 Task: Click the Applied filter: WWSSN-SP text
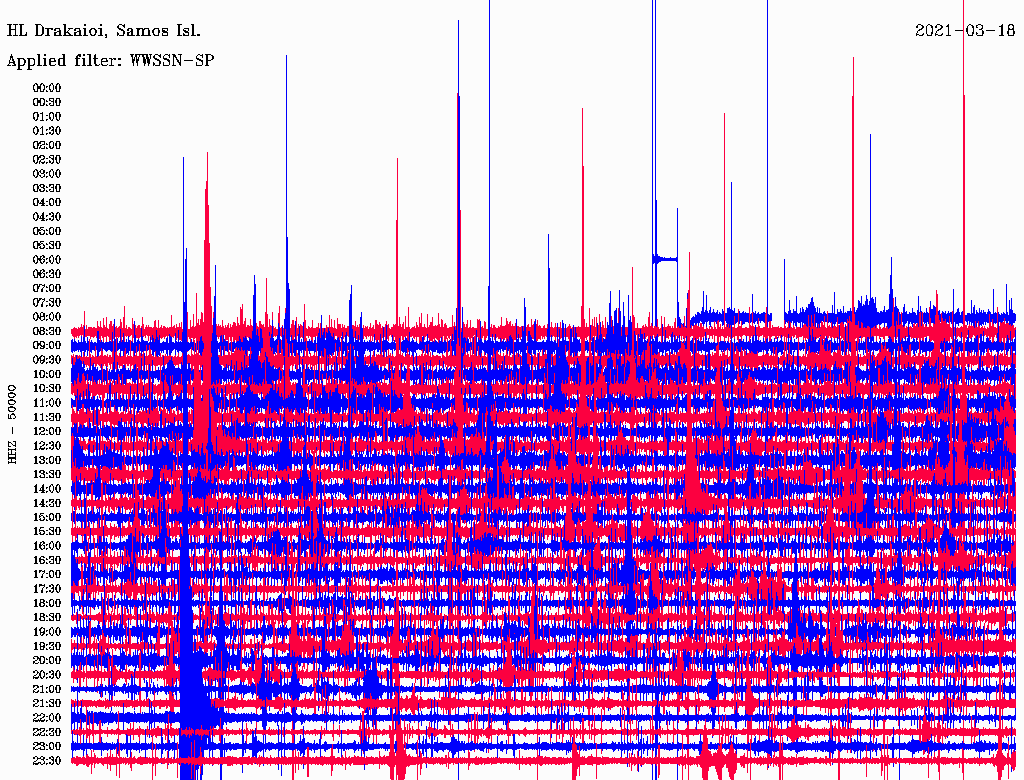110,61
